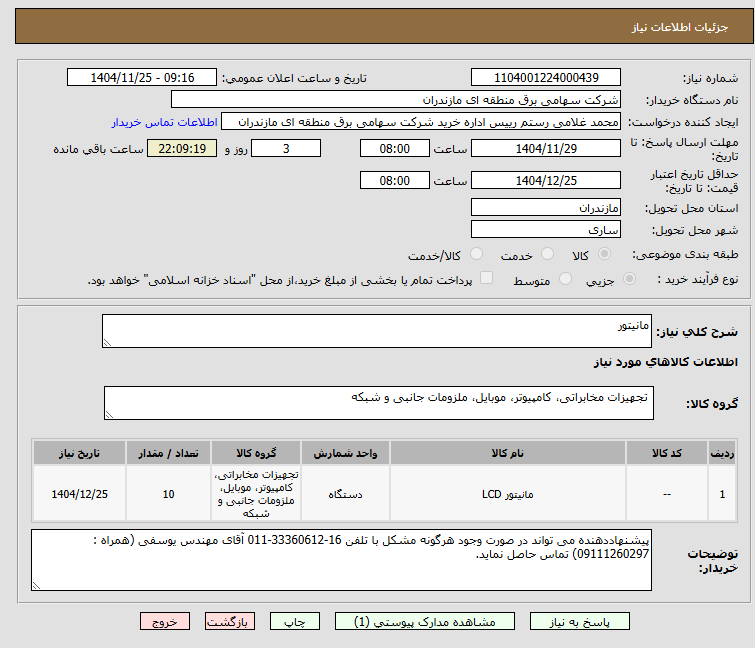Click the remaining days field showing 3
The image size is (755, 648).
point(286,148)
